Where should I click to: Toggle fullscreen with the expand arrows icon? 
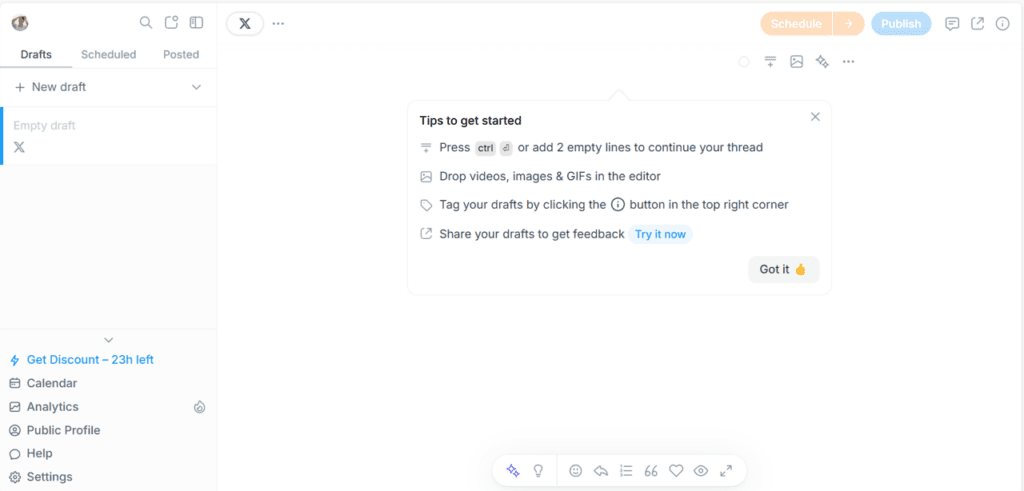tap(726, 470)
